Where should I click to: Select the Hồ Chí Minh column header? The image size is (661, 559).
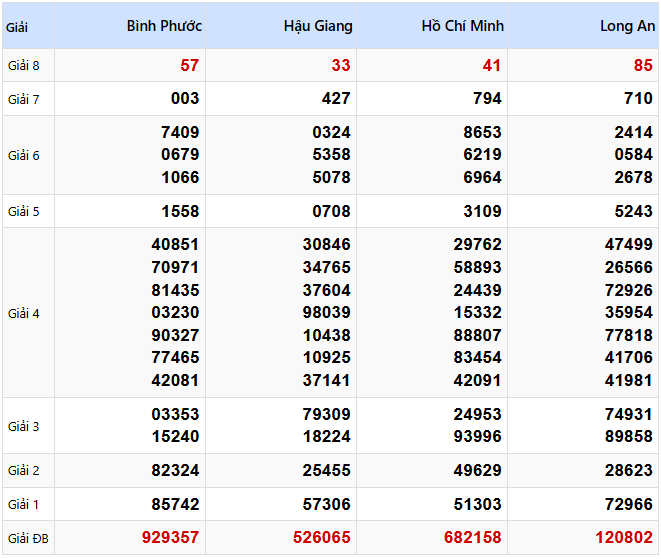[462, 26]
